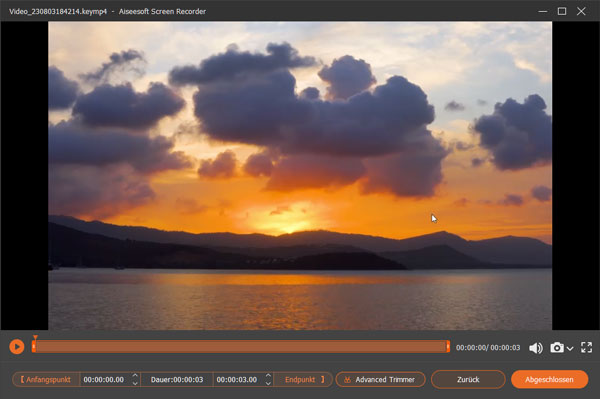Screen dimensions: 600x399
Task: Increase start time with the up stepper arrow
Action: click(x=135, y=376)
